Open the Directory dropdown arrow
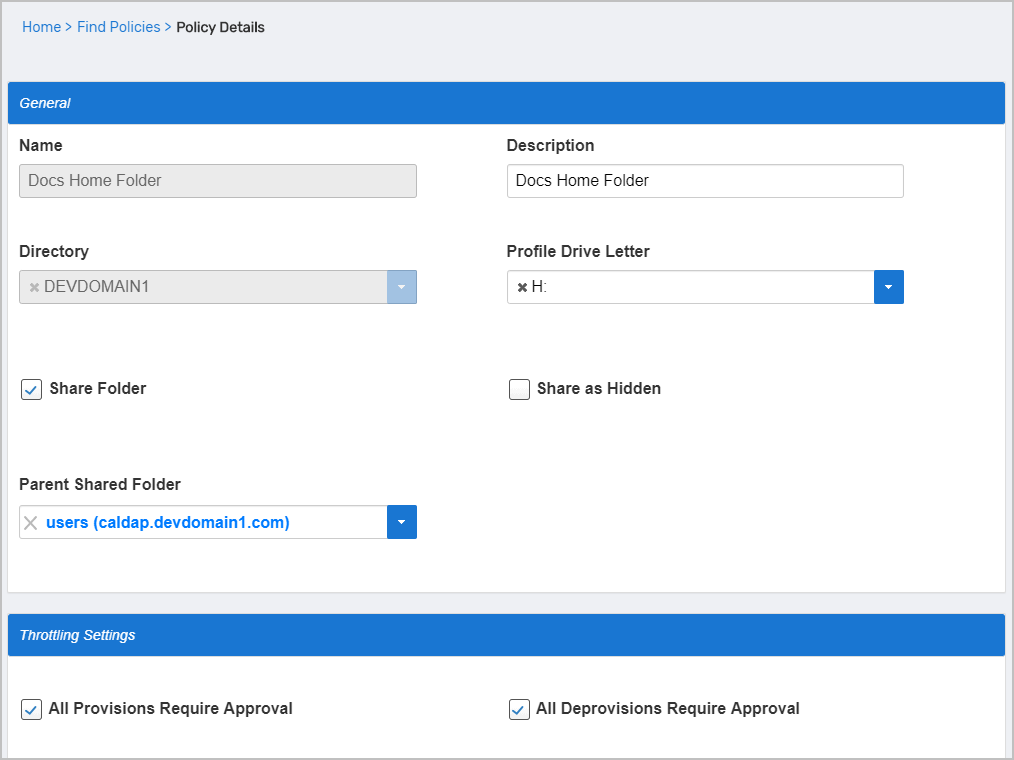The height and width of the screenshot is (760, 1014). 401,287
